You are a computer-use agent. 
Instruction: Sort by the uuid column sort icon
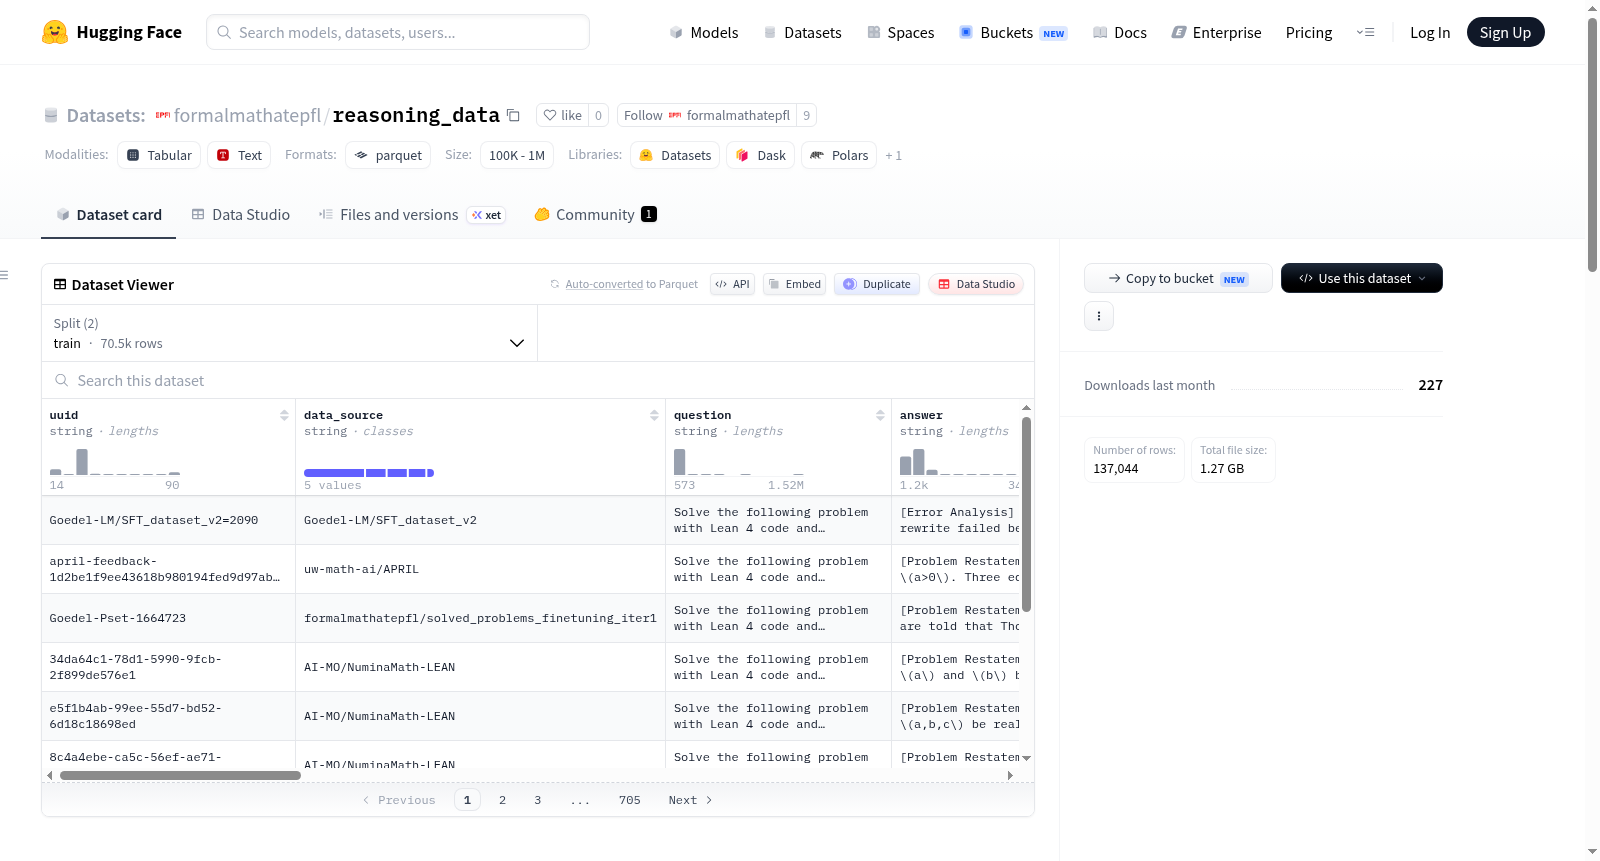click(x=284, y=415)
